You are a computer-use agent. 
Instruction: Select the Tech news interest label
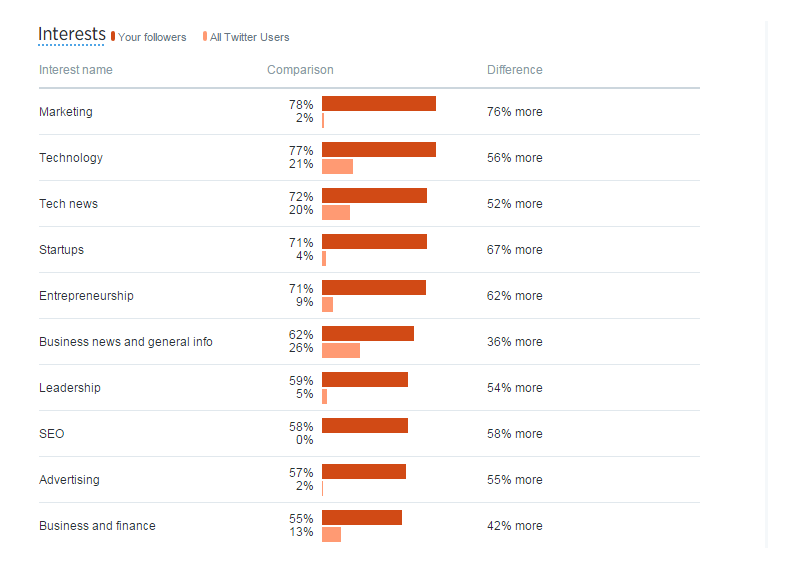click(x=69, y=204)
